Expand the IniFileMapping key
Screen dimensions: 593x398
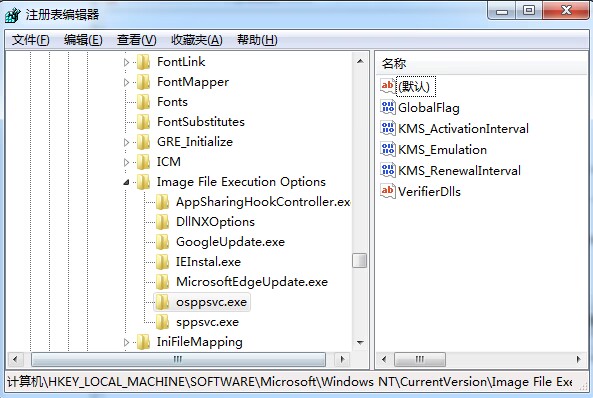point(126,343)
